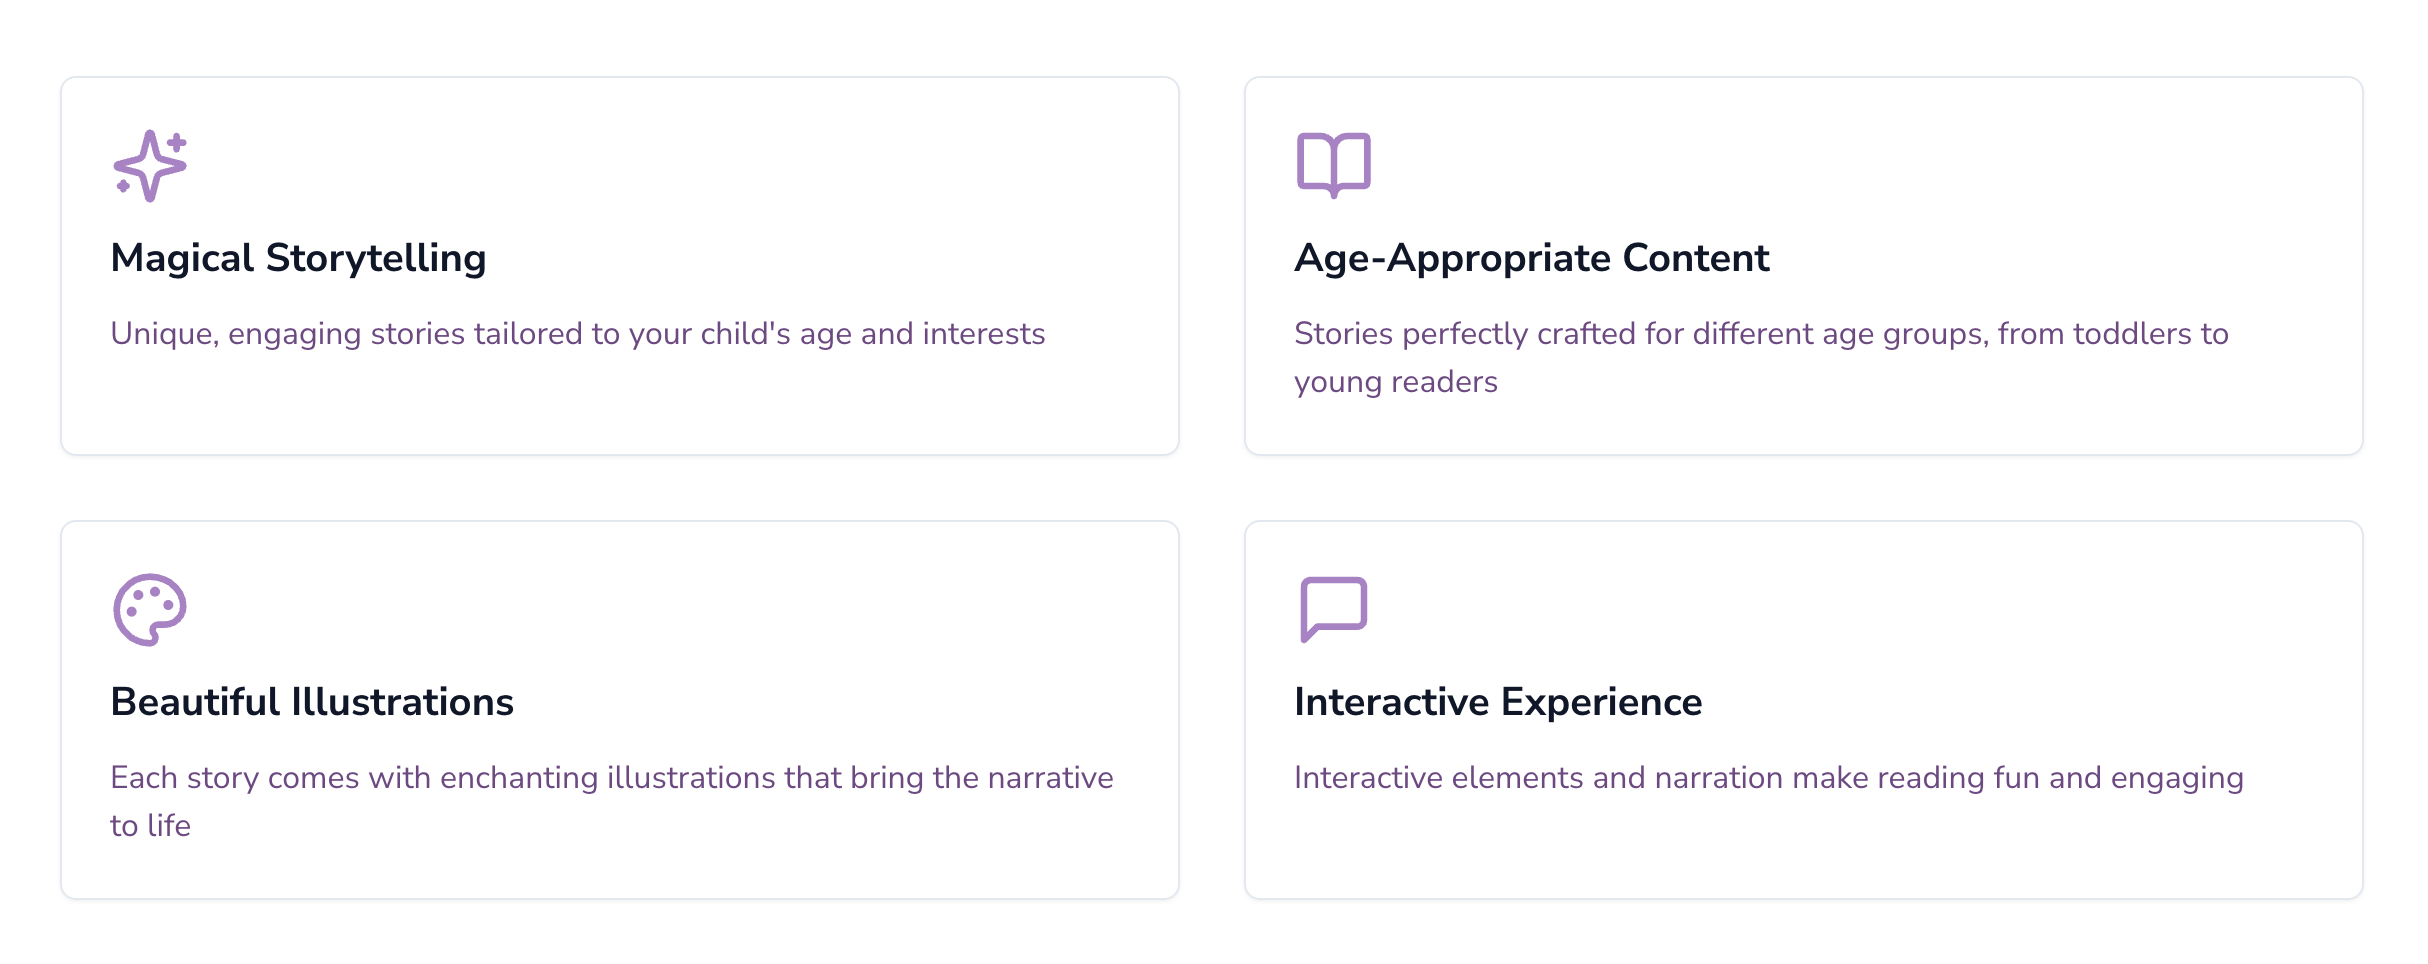Click the word 'Content' in the card title
Screen dimensions: 2428x964
click(x=1696, y=258)
